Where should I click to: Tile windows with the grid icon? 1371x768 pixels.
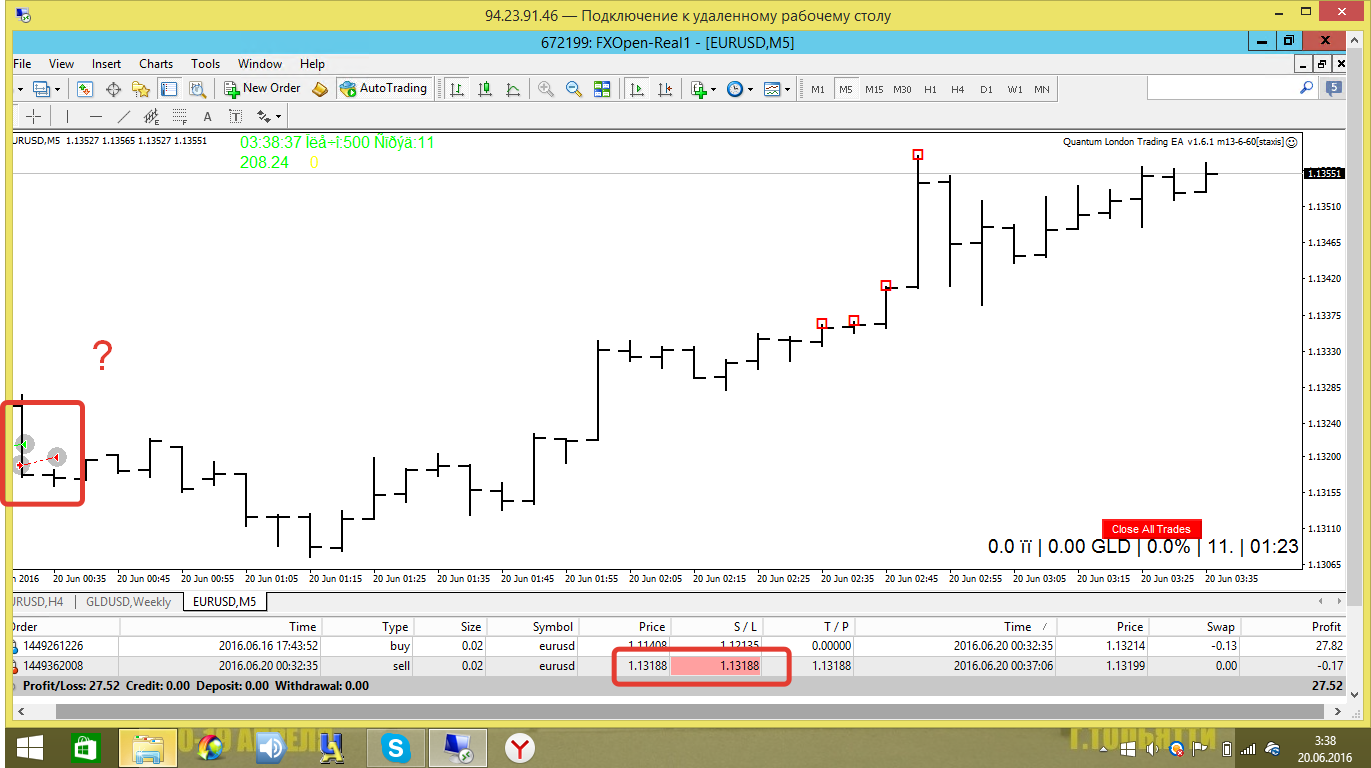point(602,89)
